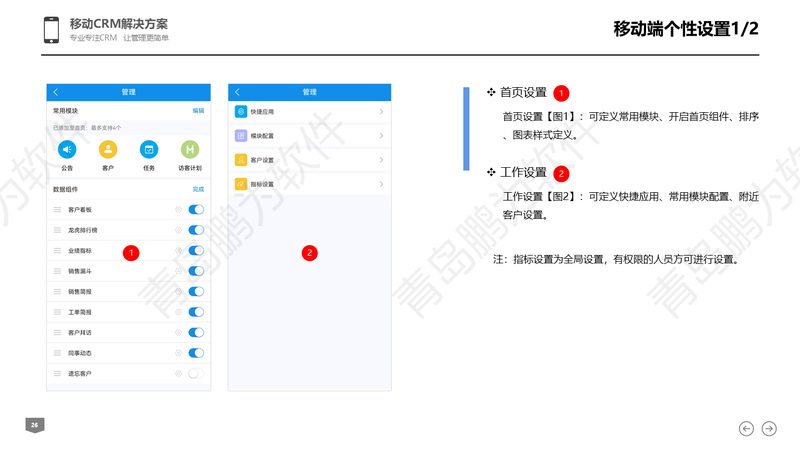Click the 首页设置 heading text
Viewport: 800px width, 450px height.
523,92
